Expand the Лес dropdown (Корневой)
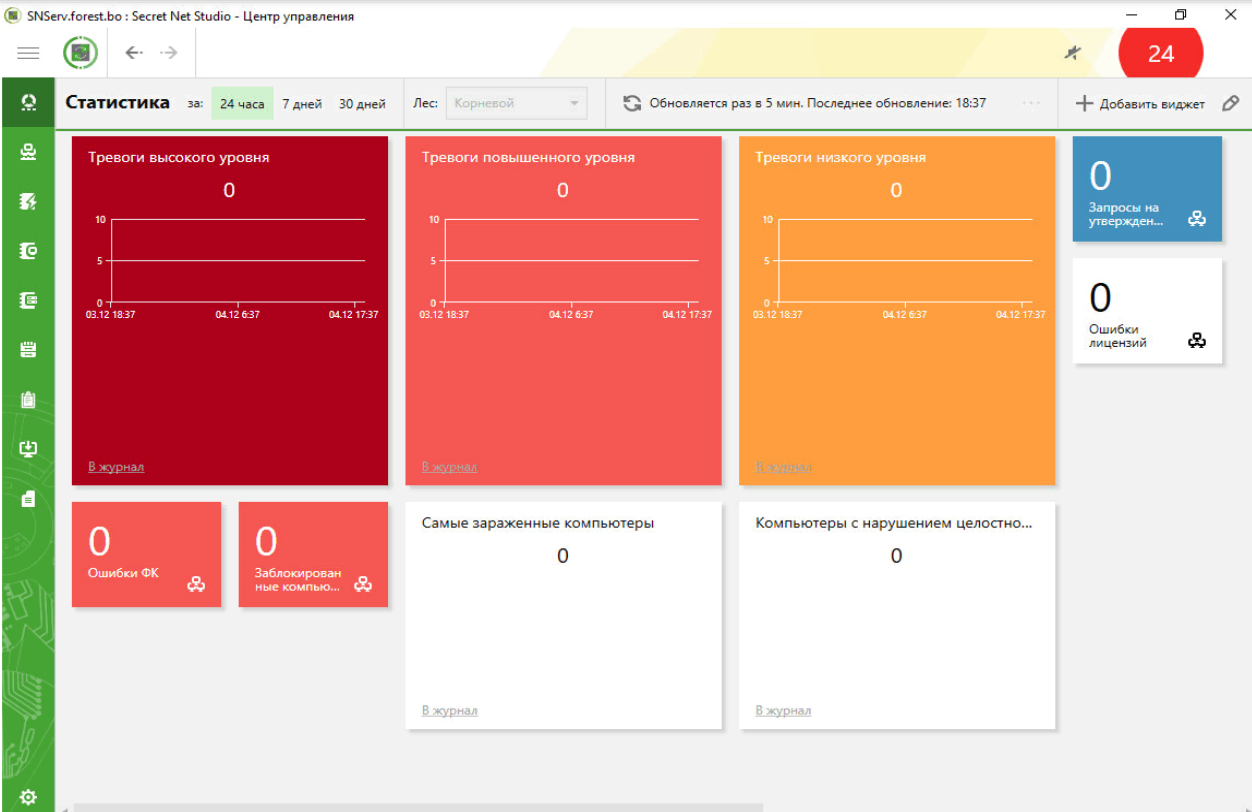1252x812 pixels. point(516,103)
